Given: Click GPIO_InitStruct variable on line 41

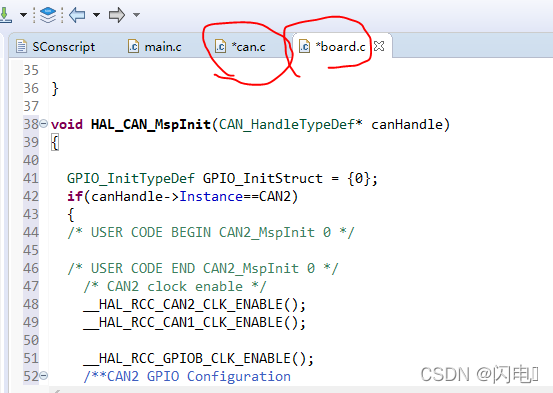Looking at the screenshot, I should pyautogui.click(x=263, y=179).
